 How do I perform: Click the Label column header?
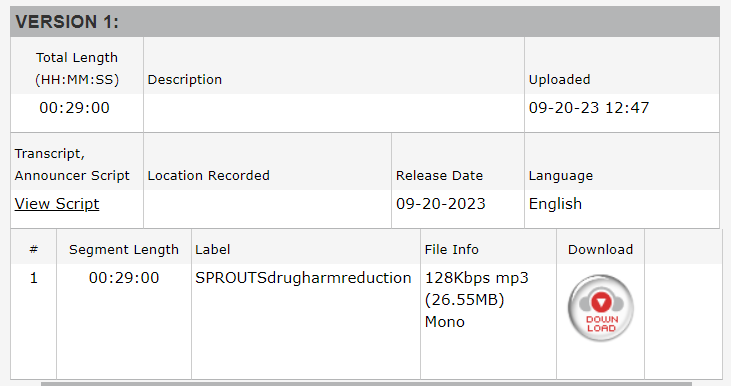point(213,249)
